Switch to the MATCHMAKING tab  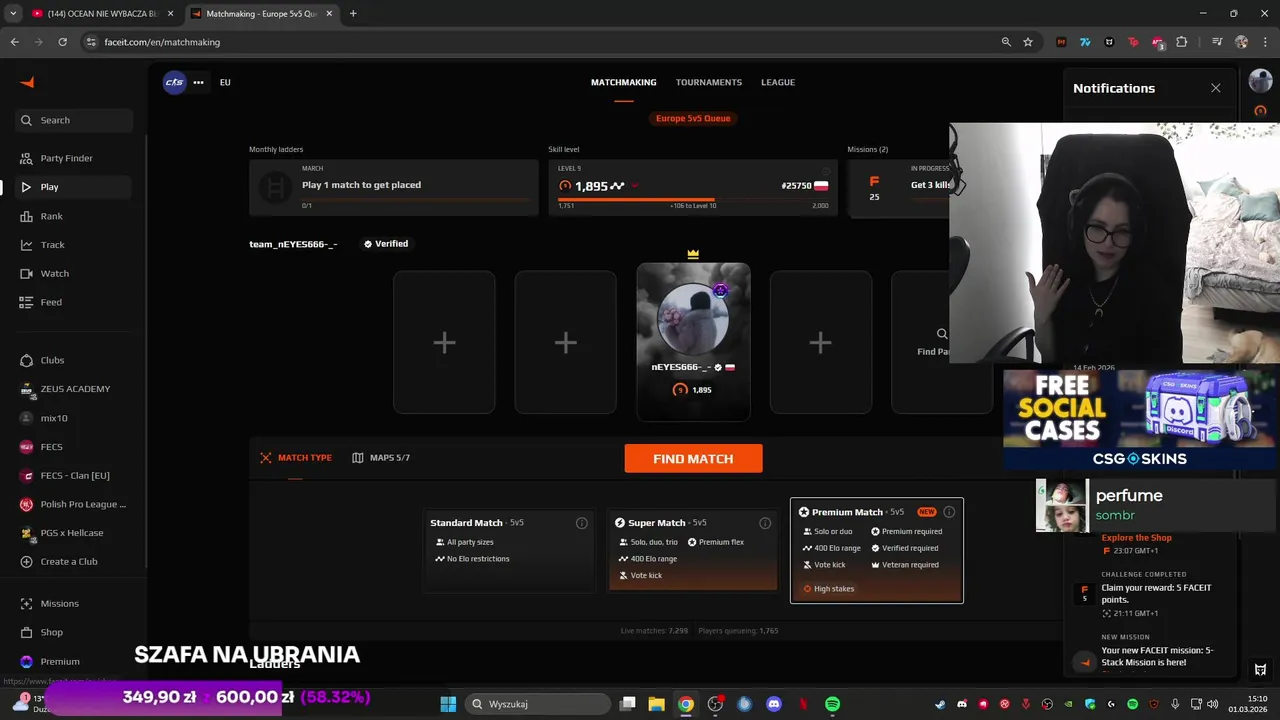tap(623, 82)
